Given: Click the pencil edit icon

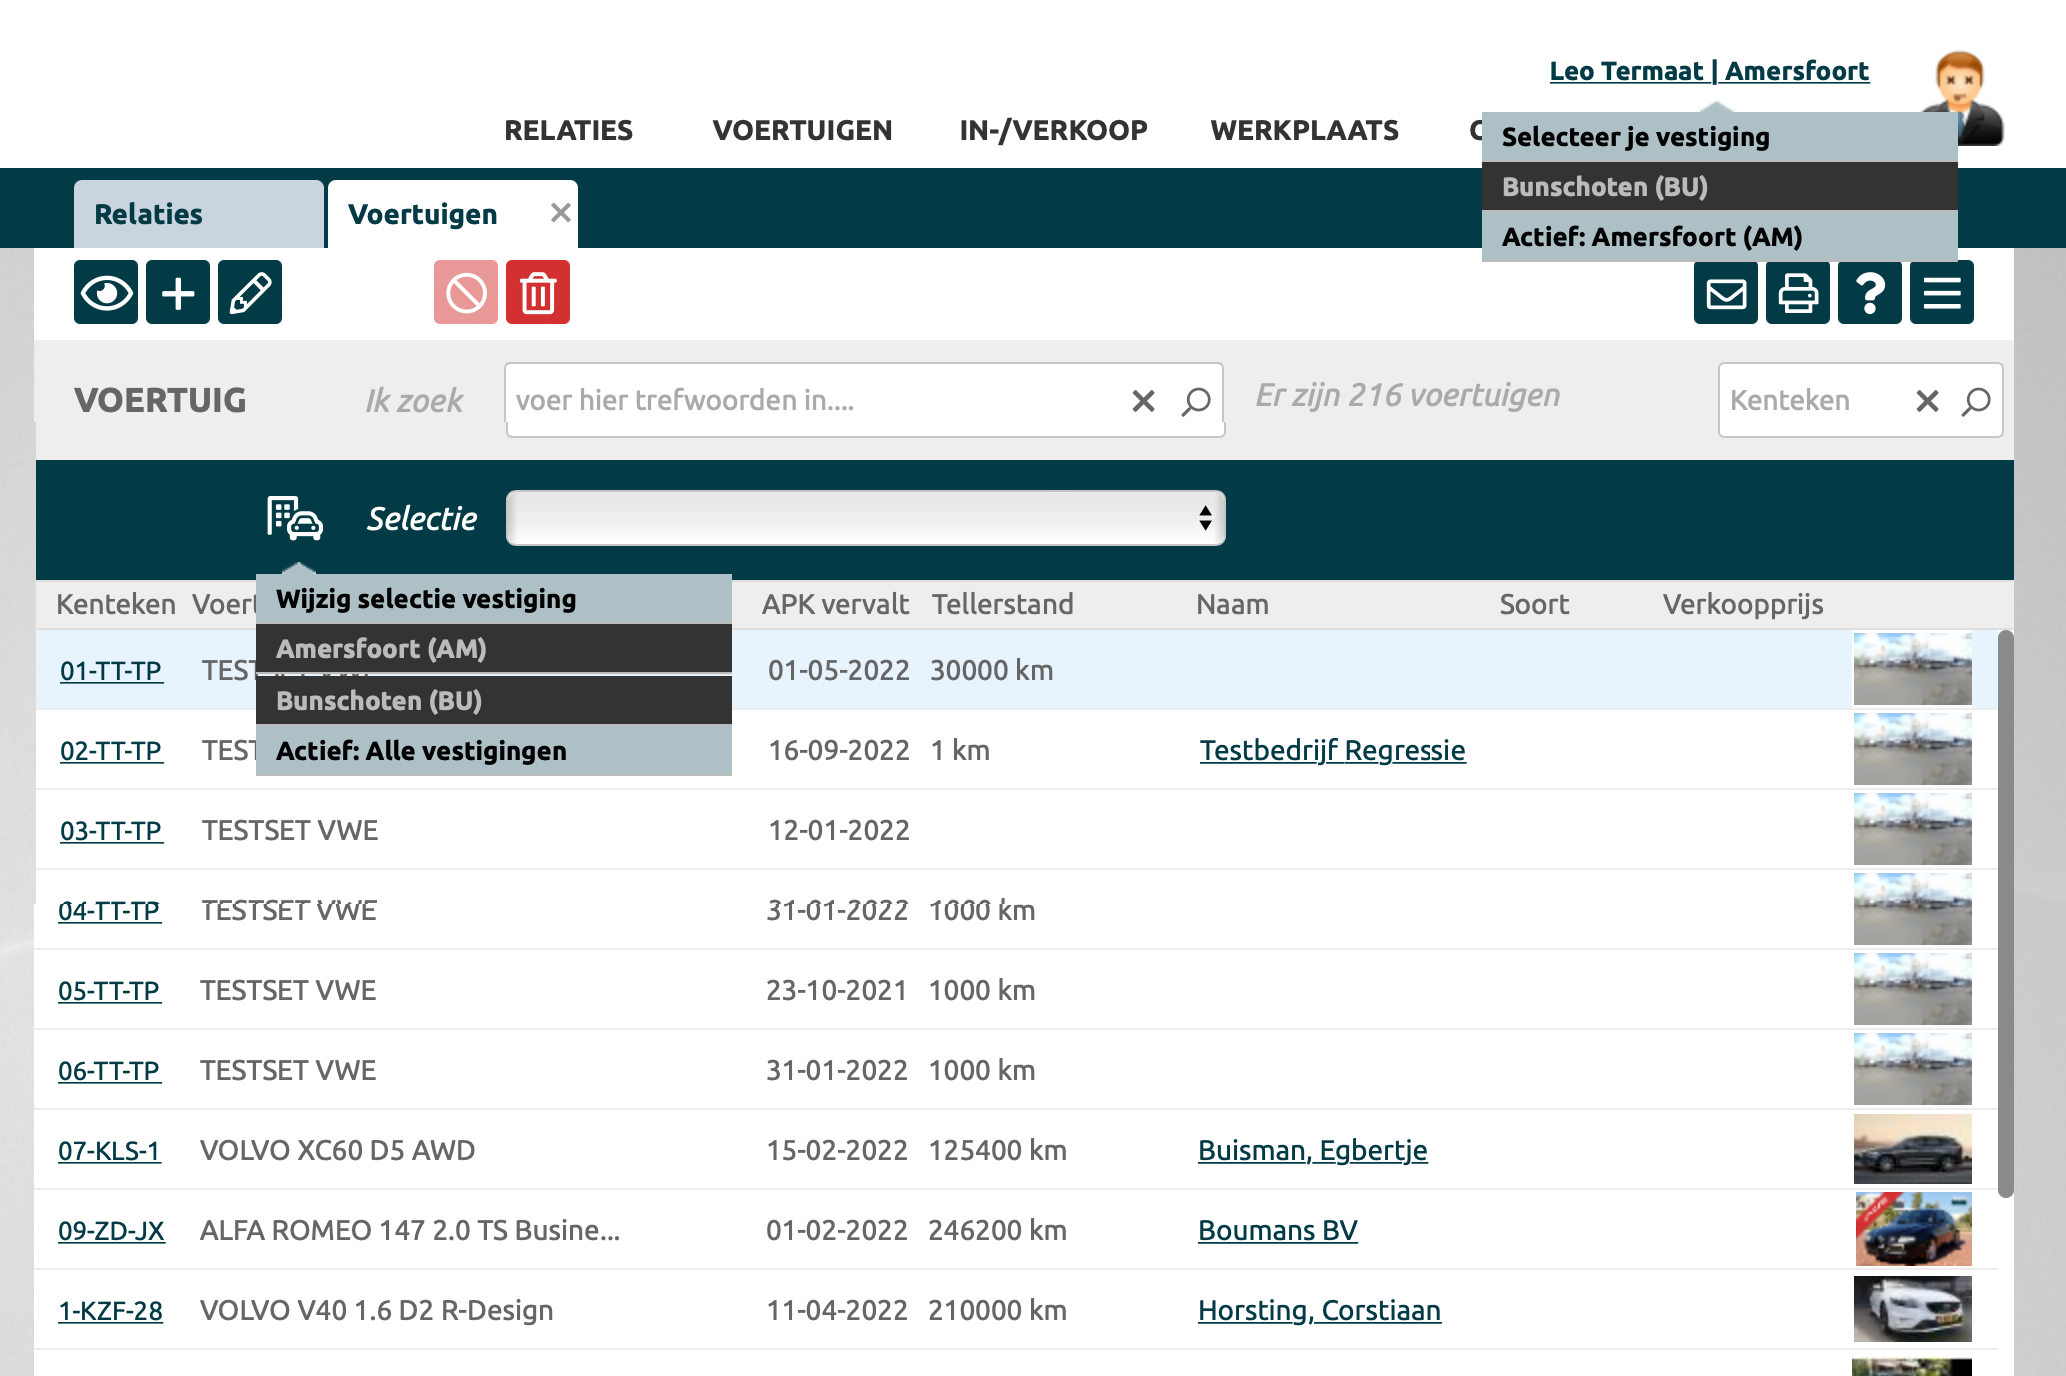Looking at the screenshot, I should [x=250, y=293].
